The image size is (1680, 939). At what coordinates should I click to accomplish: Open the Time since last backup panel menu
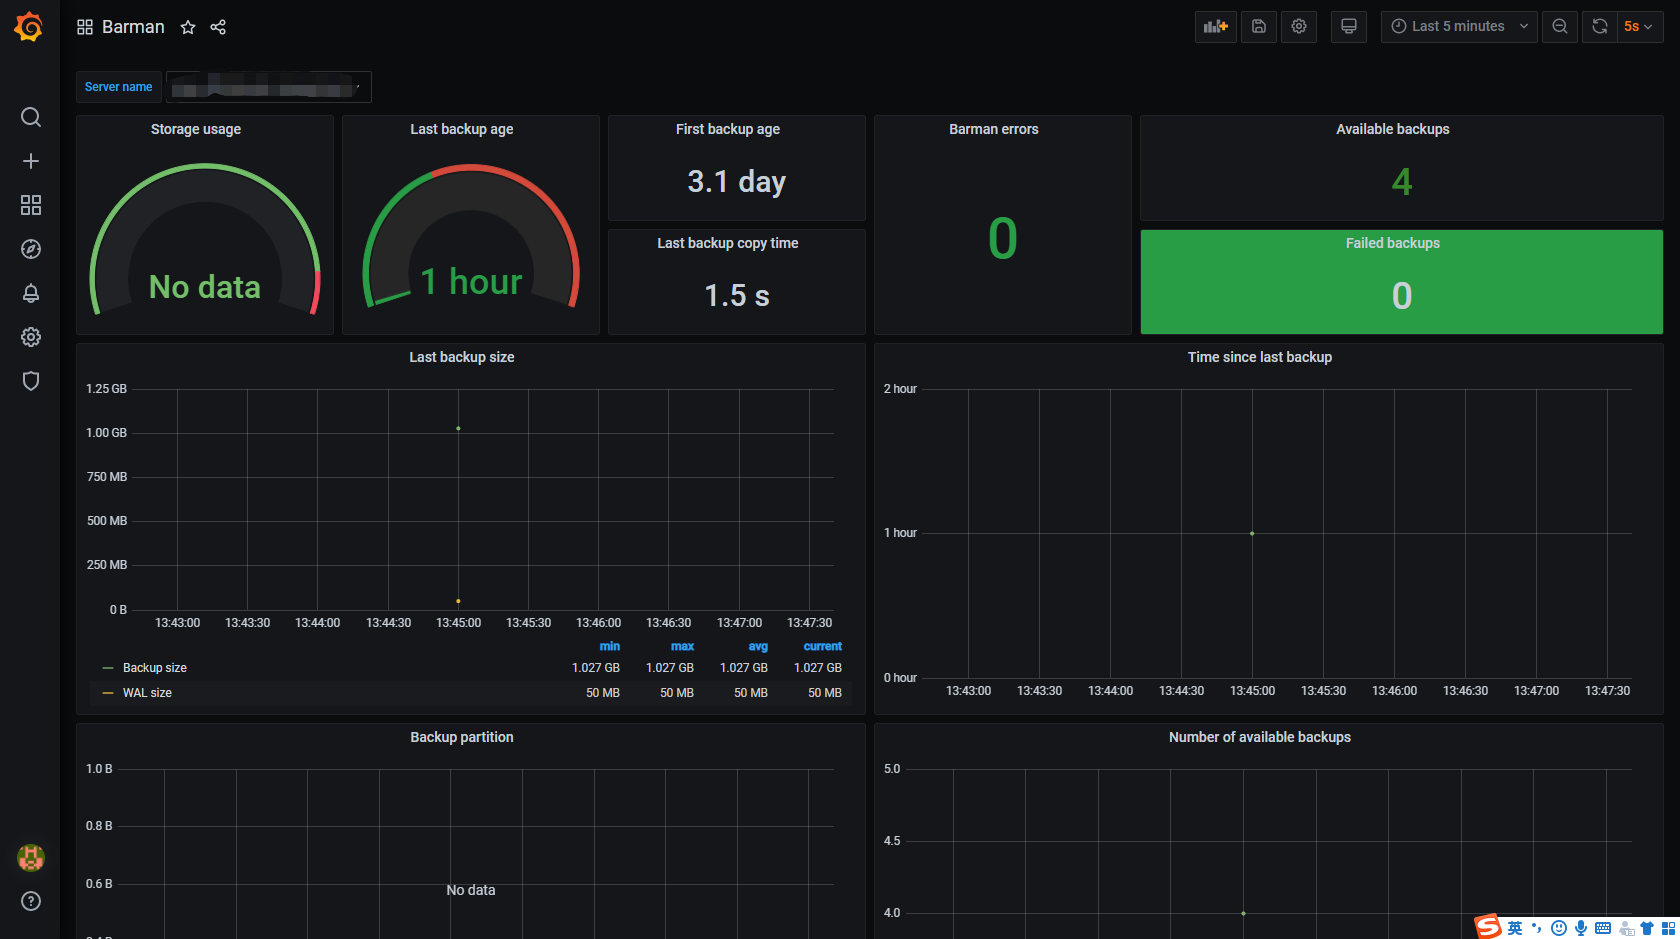1259,357
